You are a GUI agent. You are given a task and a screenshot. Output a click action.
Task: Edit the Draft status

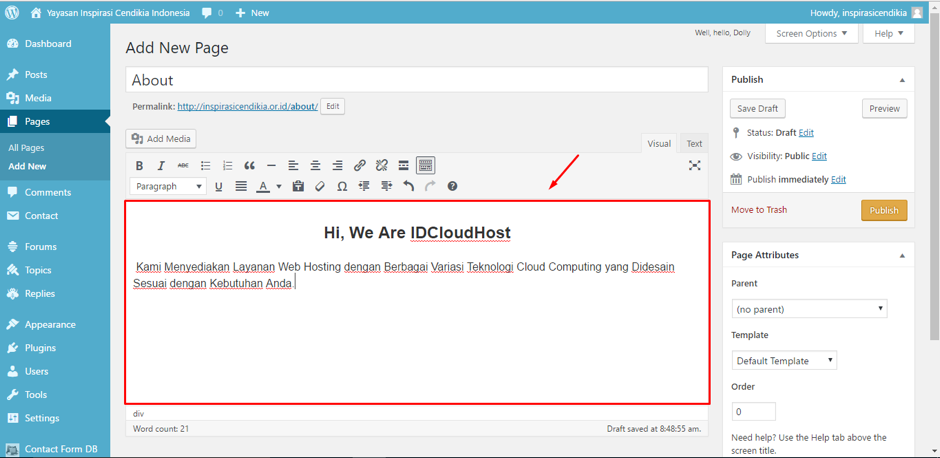[x=806, y=132]
